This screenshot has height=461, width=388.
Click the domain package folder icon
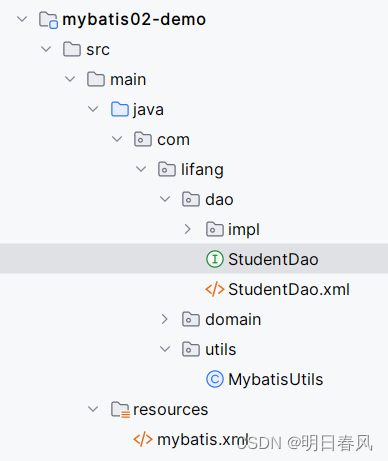(191, 319)
